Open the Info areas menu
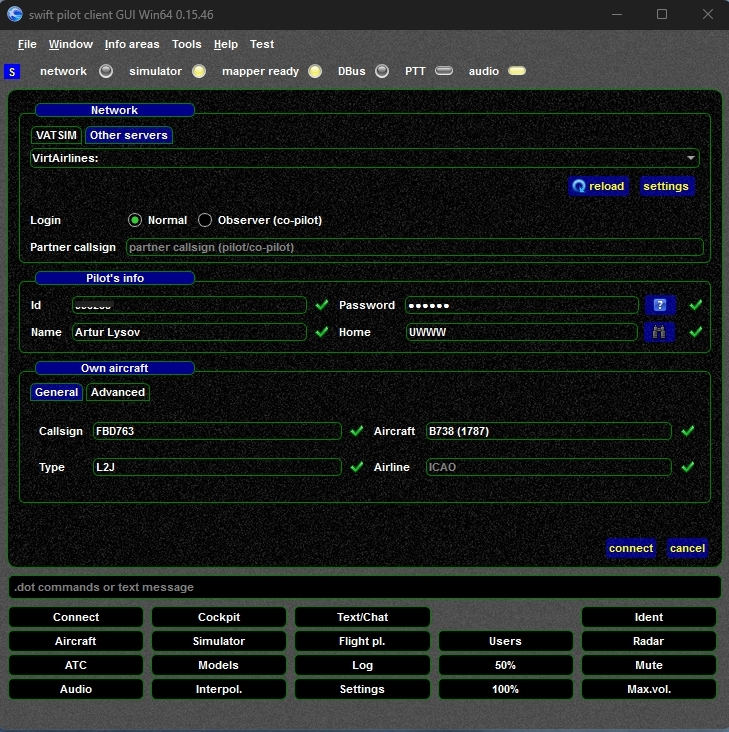729x732 pixels. 132,44
